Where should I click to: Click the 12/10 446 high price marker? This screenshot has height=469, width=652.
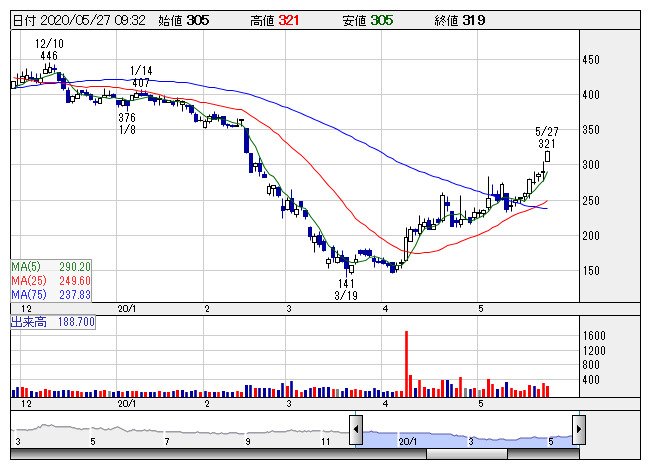pos(48,50)
